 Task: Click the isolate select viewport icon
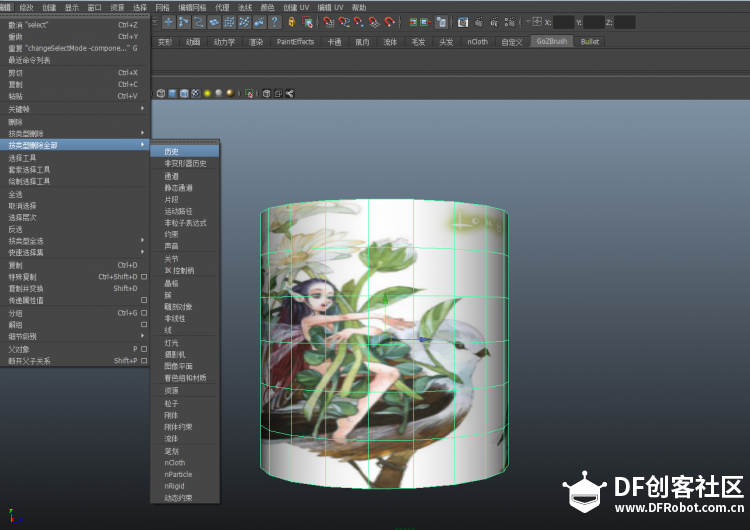click(x=249, y=93)
